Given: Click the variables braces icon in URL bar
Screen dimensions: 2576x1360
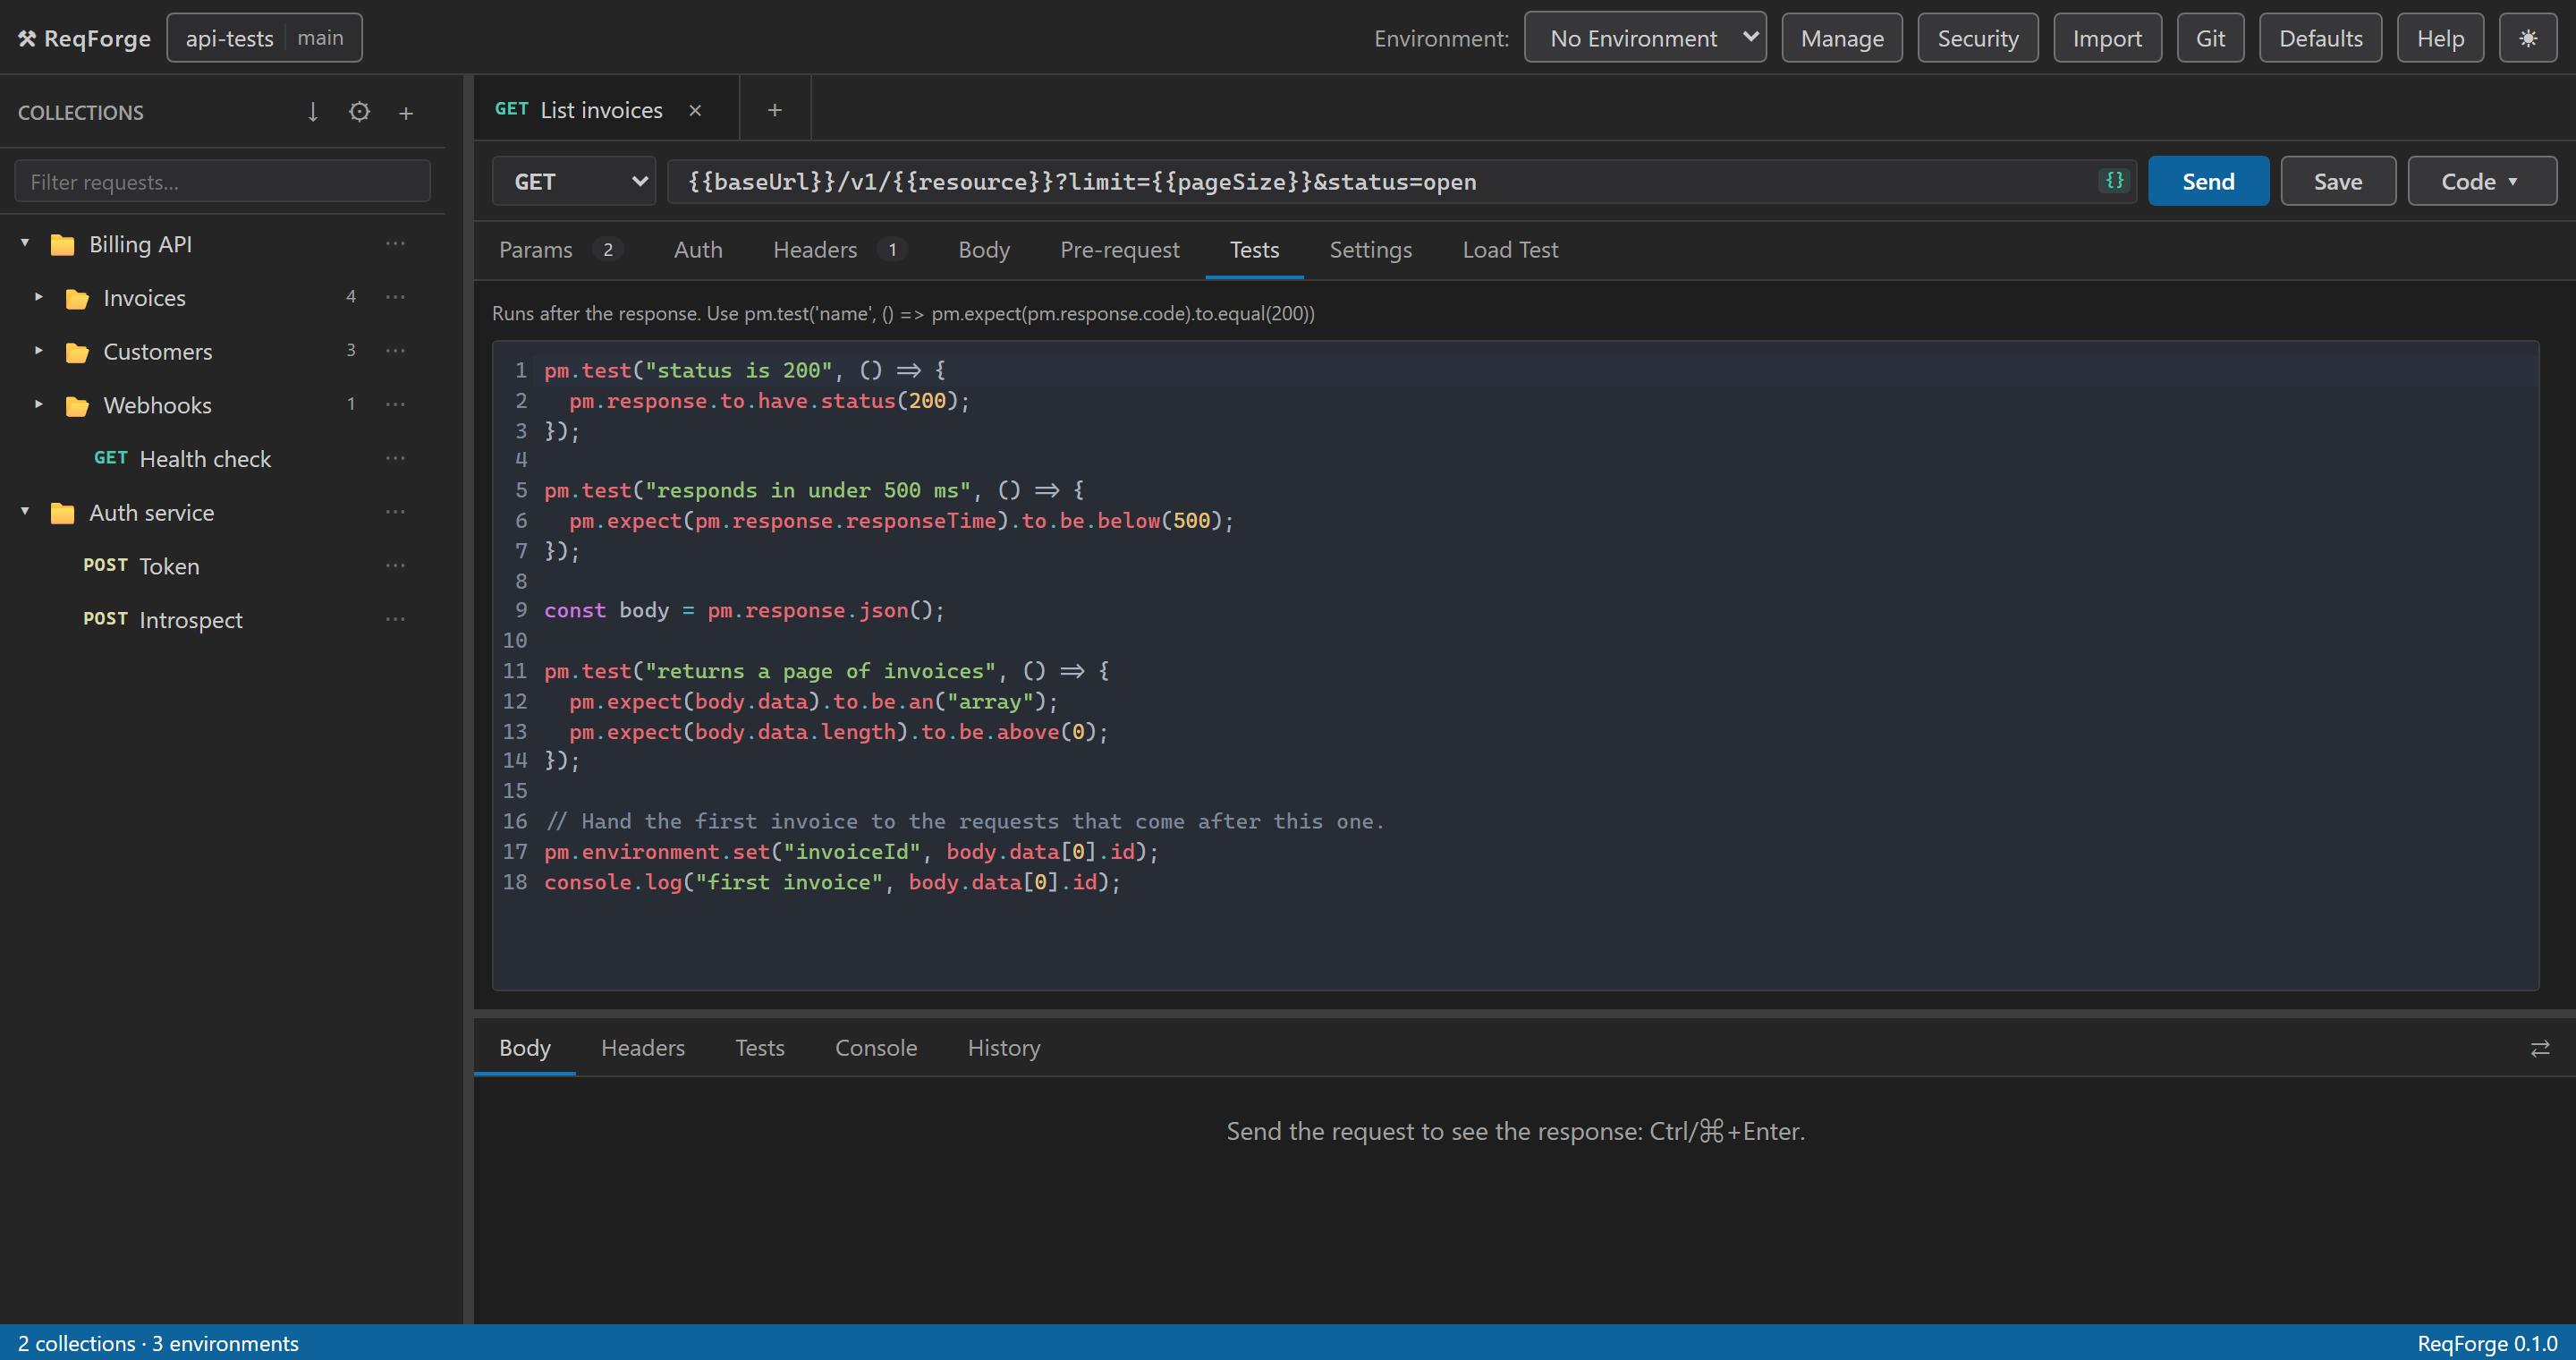Looking at the screenshot, I should click(2114, 180).
